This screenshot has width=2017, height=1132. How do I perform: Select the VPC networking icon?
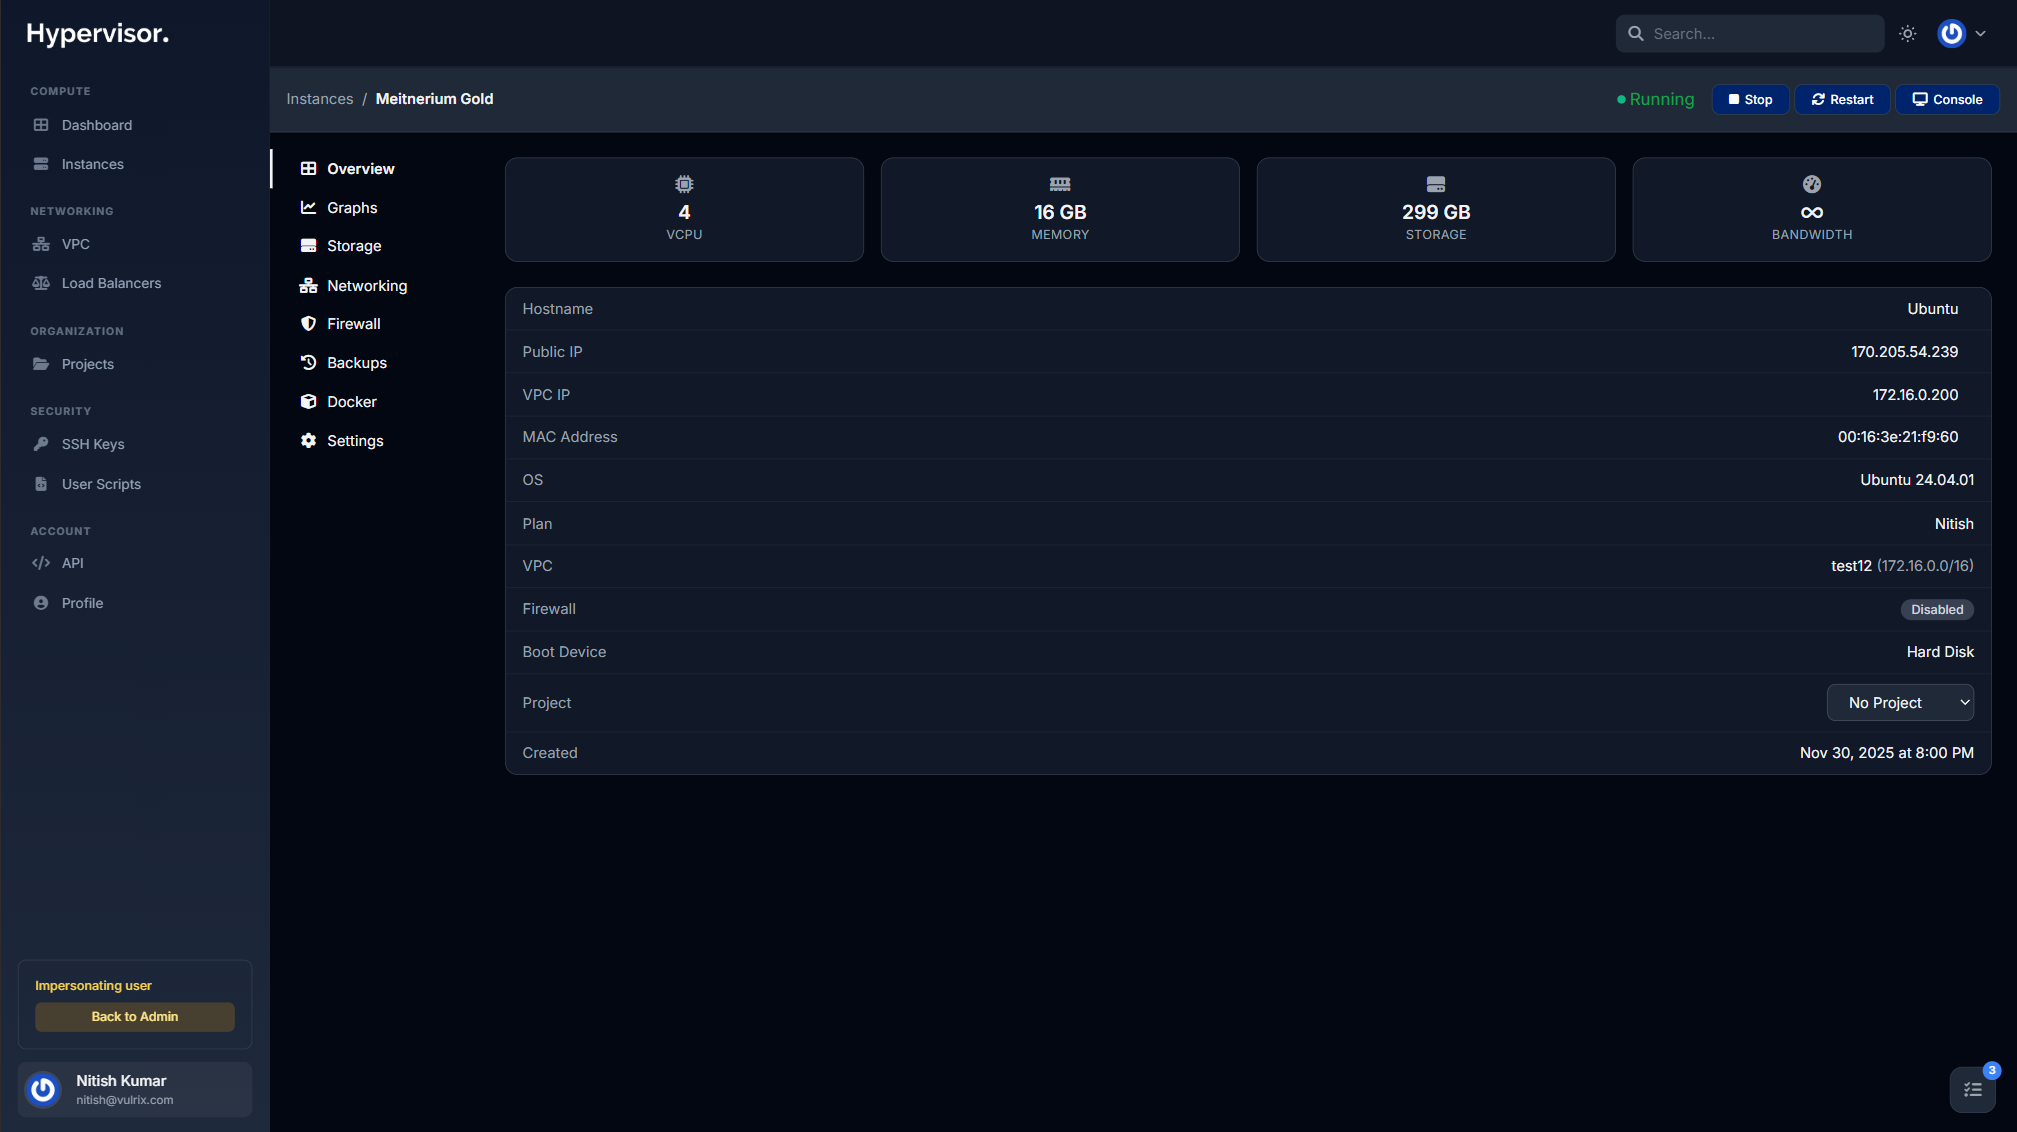41,243
